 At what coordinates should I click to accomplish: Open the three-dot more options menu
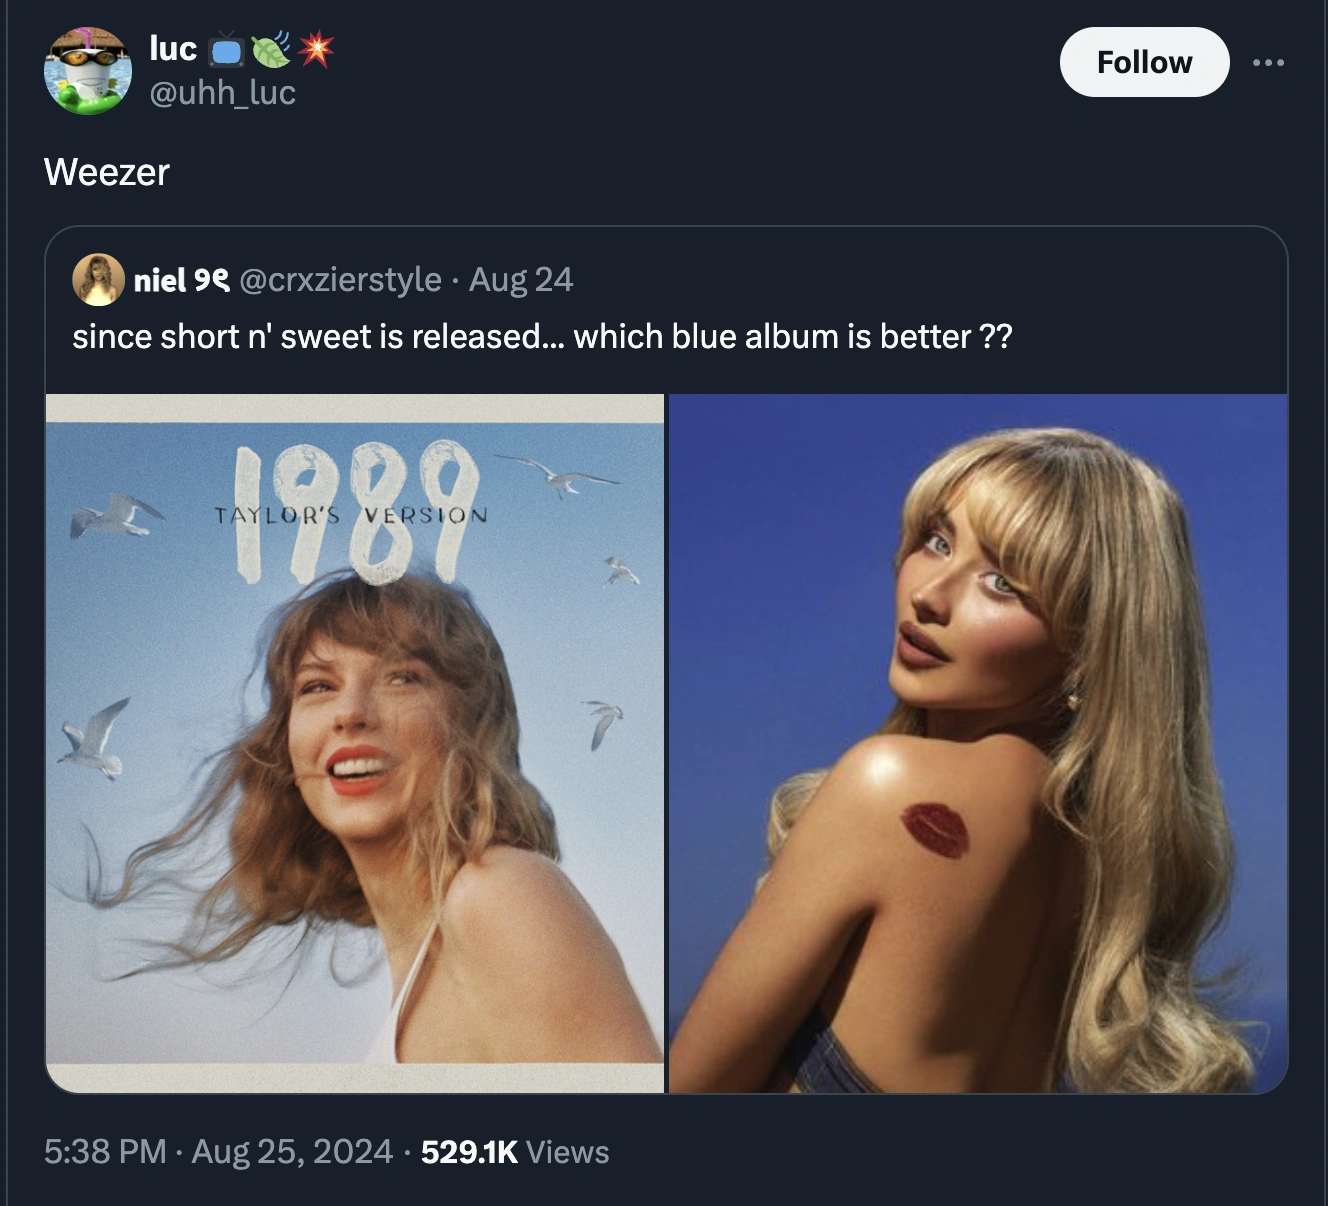point(1268,63)
